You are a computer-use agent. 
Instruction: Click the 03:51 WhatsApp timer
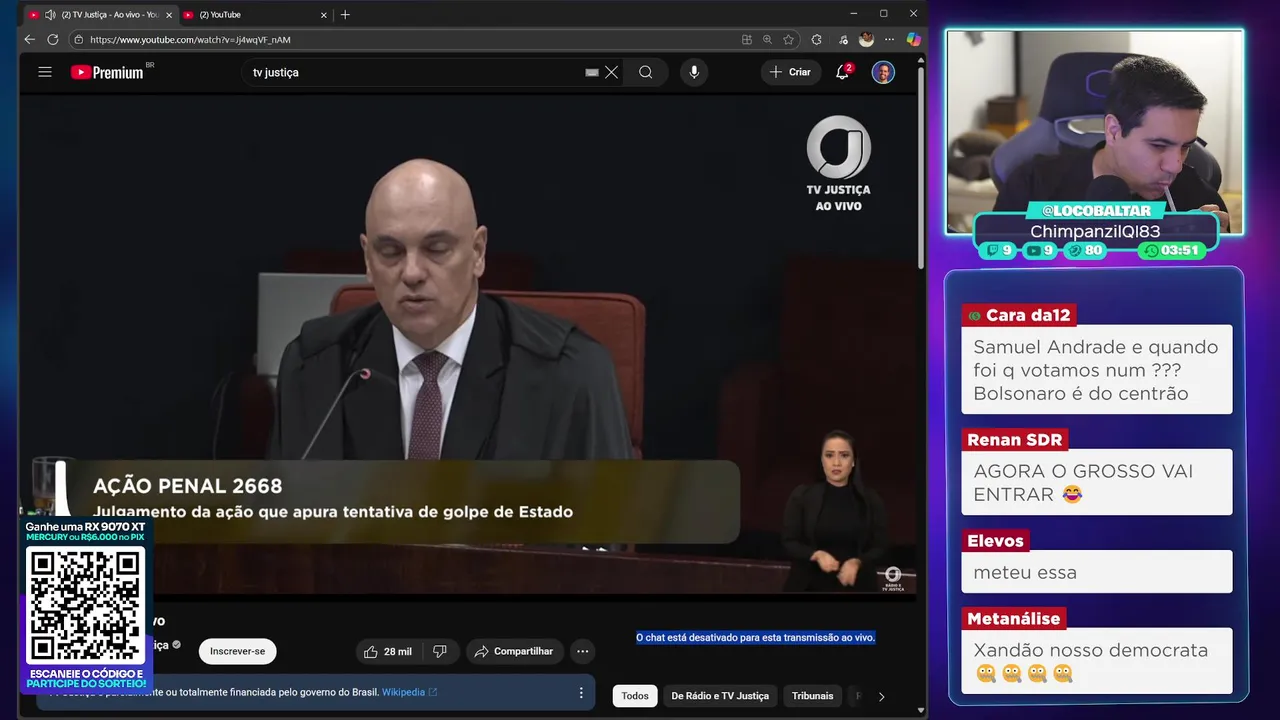click(1172, 250)
